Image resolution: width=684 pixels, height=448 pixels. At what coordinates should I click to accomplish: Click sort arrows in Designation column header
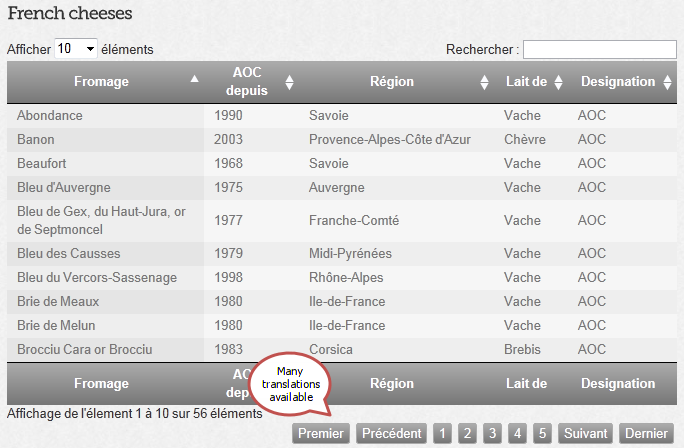tap(665, 82)
